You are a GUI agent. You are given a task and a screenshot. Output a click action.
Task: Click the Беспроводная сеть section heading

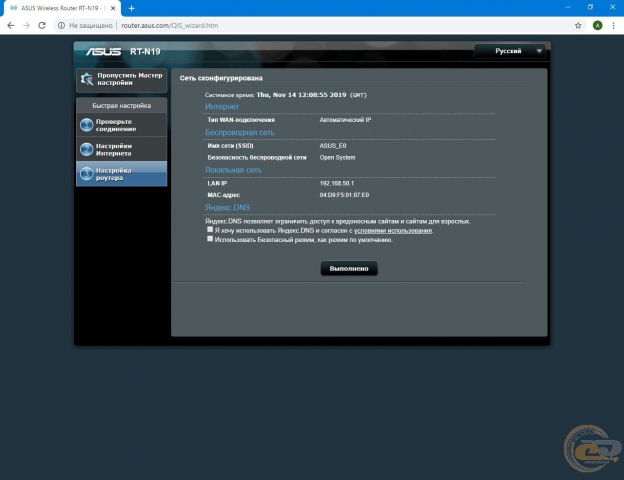click(x=240, y=132)
